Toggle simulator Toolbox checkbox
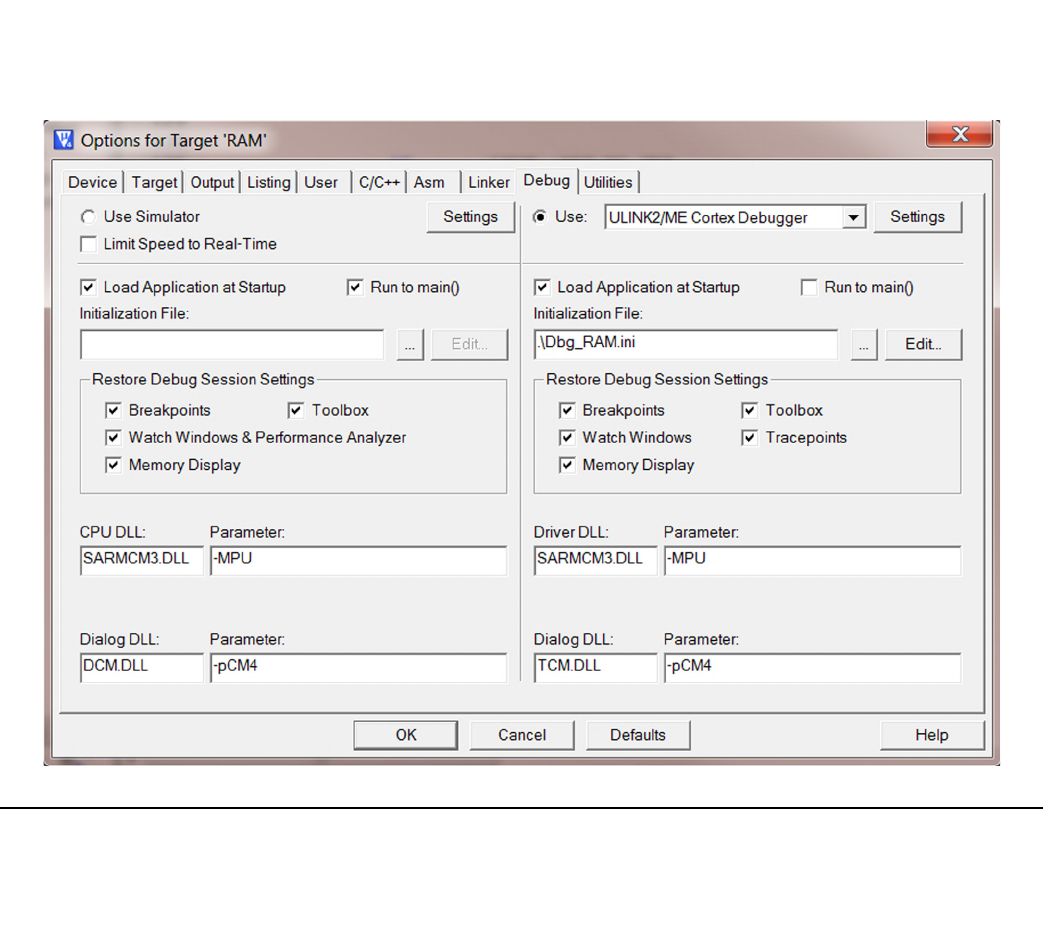The width and height of the screenshot is (1063, 926). tap(296, 410)
